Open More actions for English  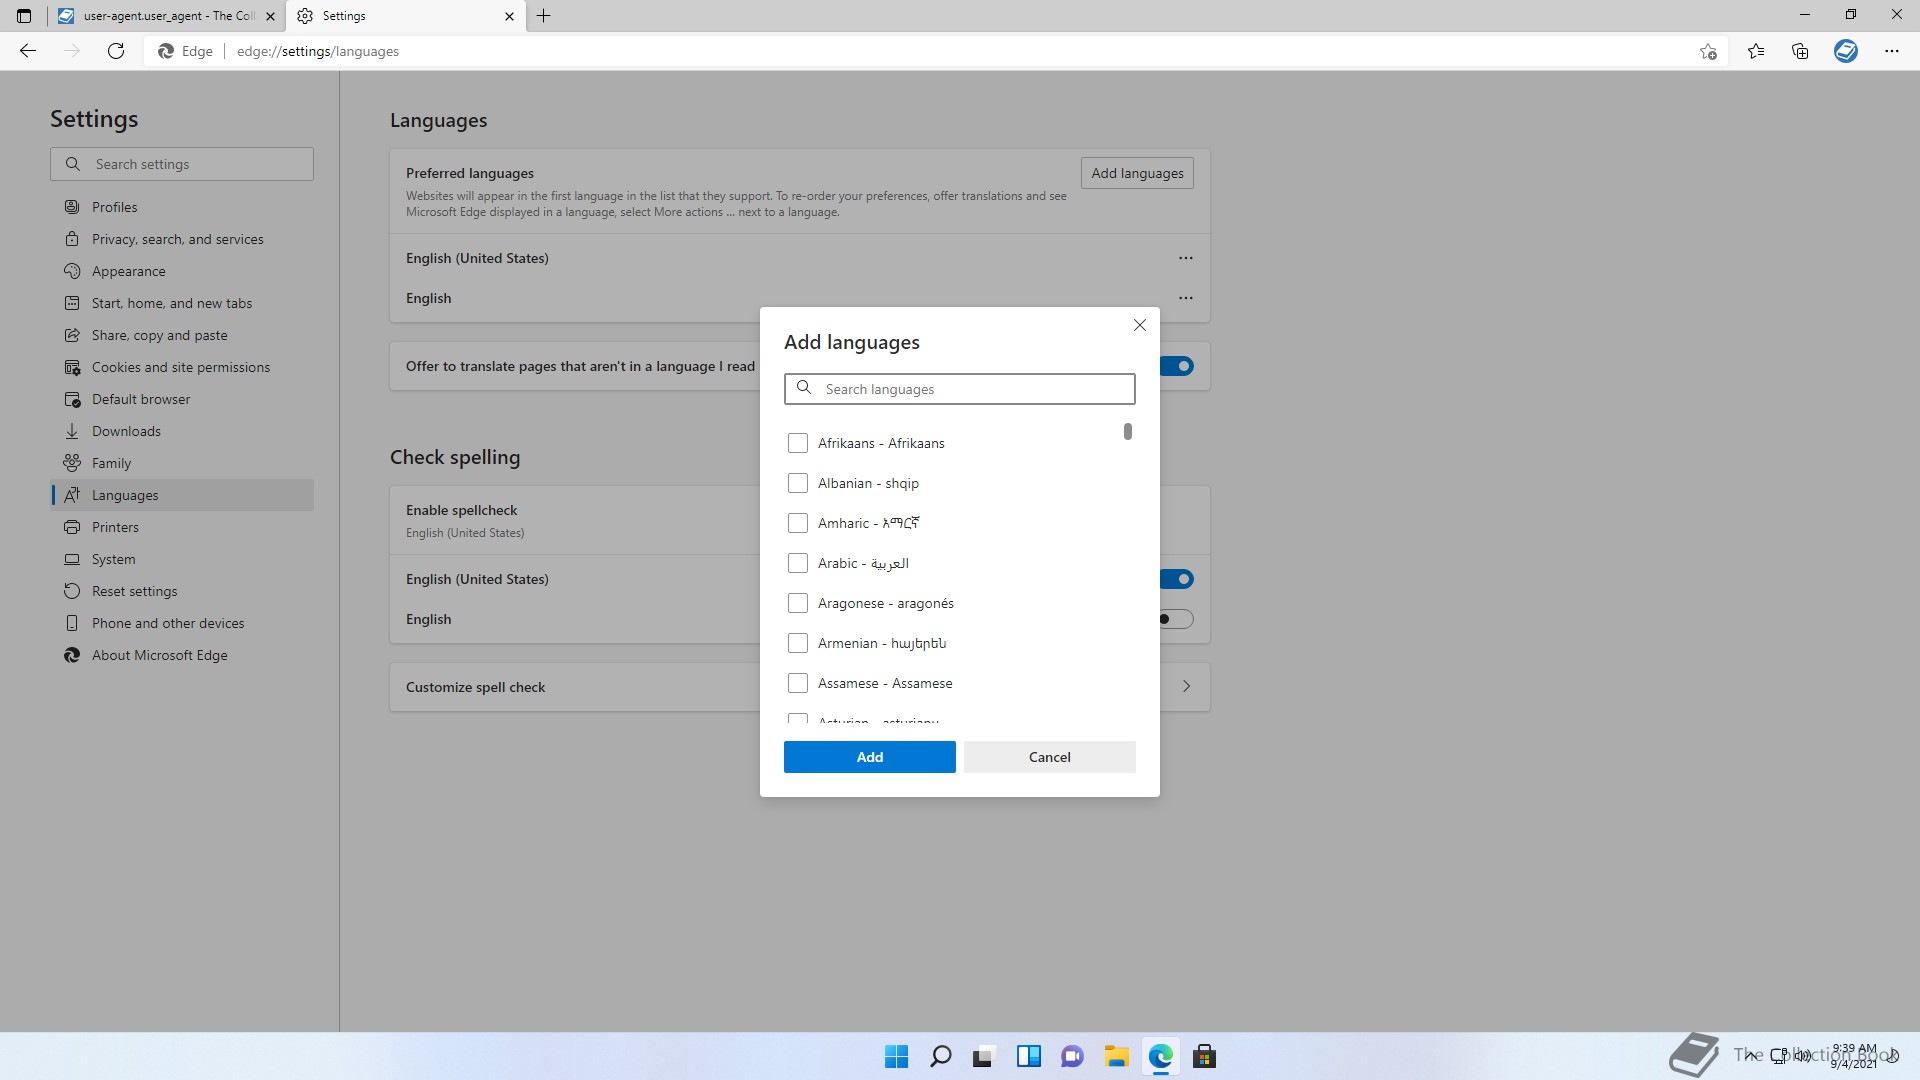tap(1186, 298)
